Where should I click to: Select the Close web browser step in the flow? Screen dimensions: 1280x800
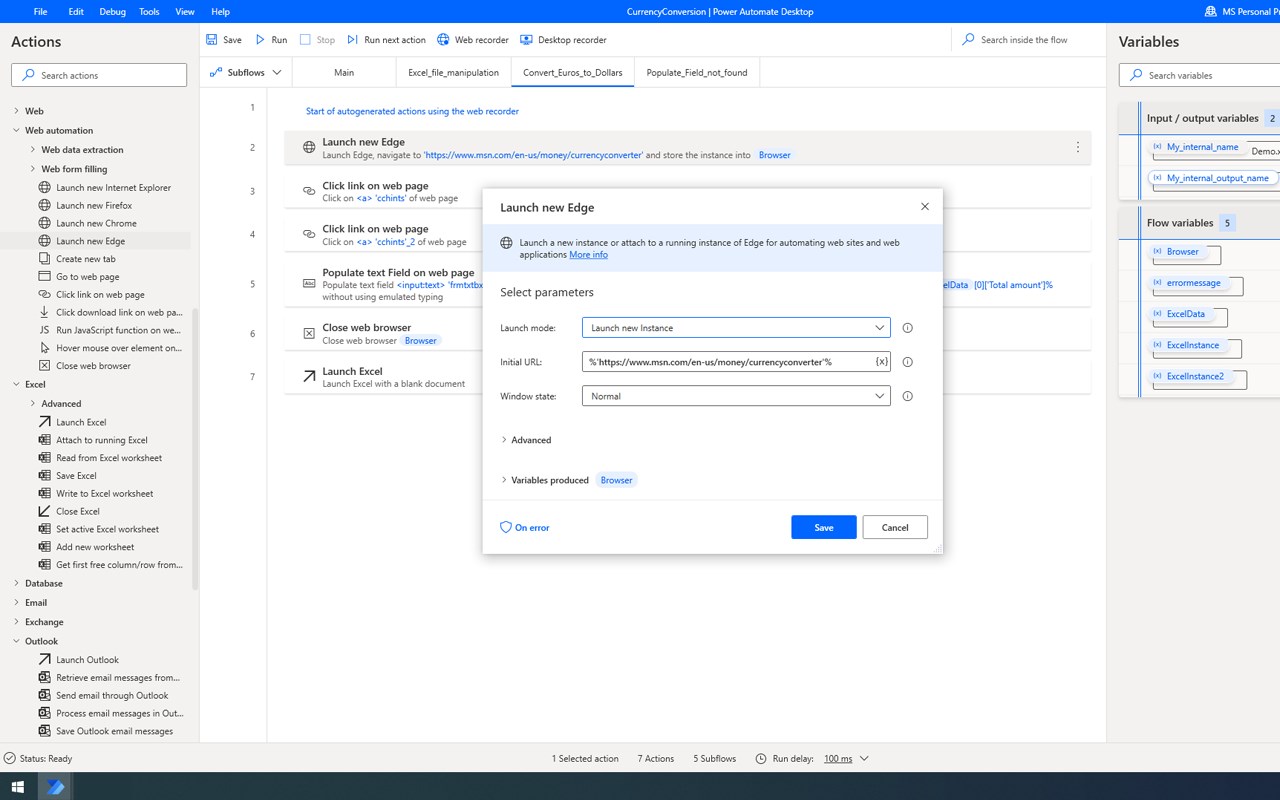pyautogui.click(x=688, y=334)
